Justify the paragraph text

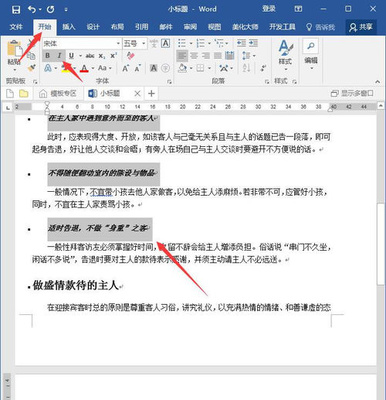pos(218,55)
